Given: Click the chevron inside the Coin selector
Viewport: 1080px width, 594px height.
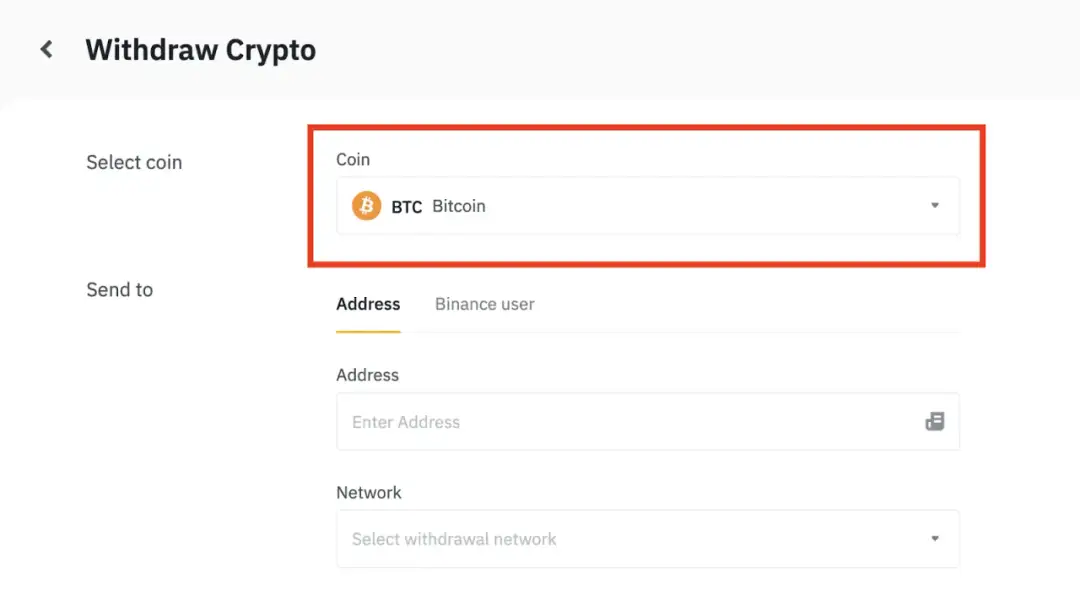Looking at the screenshot, I should (x=935, y=206).
